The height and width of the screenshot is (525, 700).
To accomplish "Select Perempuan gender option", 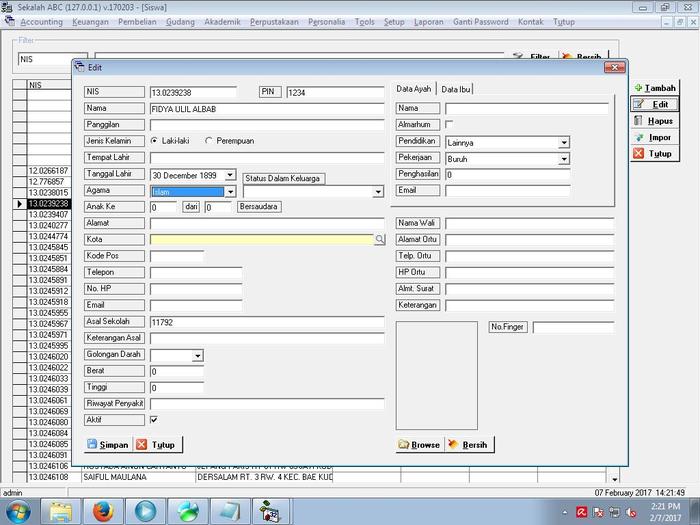I will click(x=209, y=141).
